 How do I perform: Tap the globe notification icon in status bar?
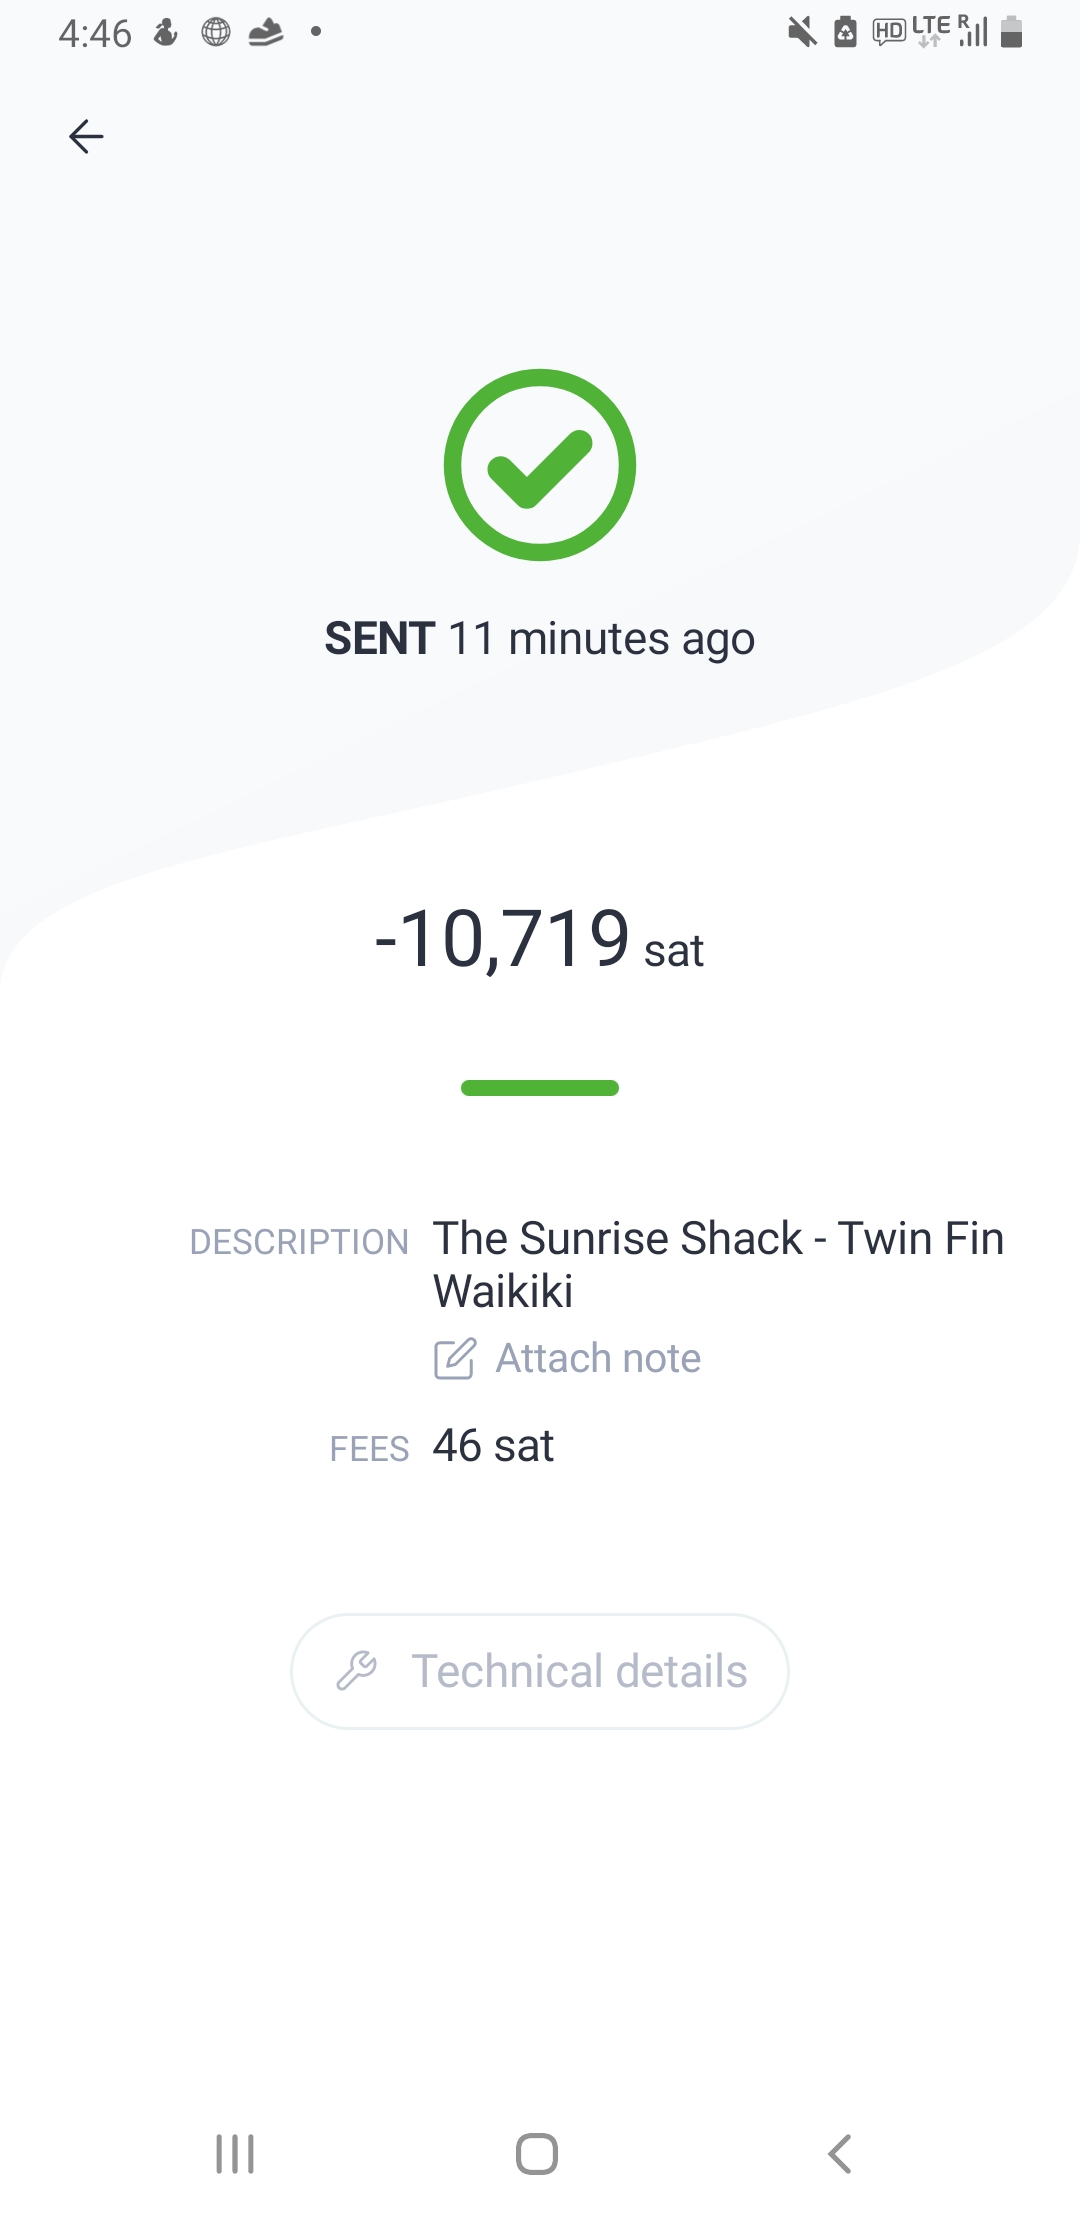[216, 33]
